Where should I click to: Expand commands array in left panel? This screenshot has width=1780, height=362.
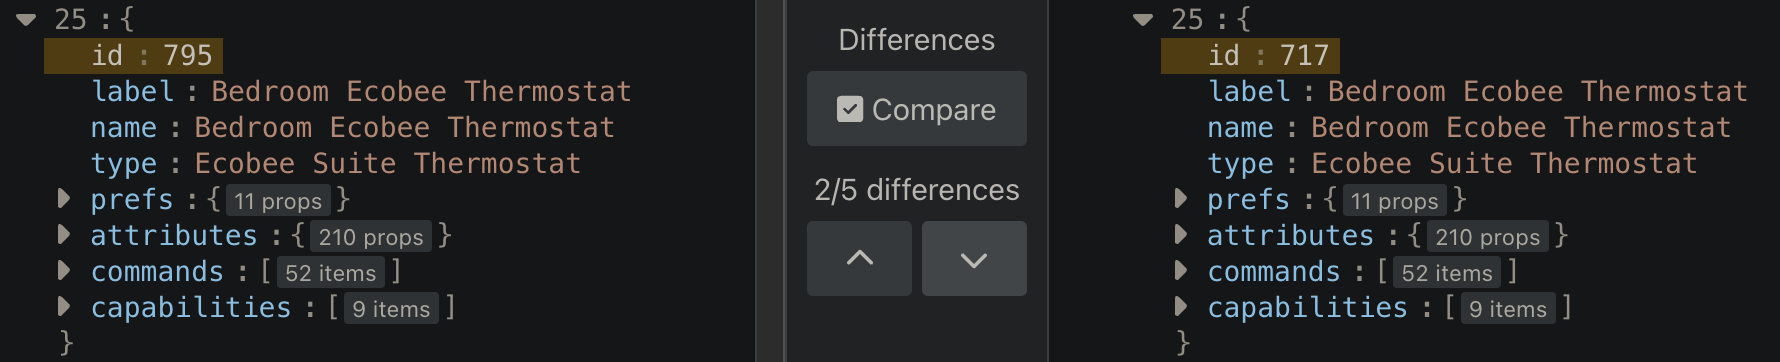pos(64,270)
